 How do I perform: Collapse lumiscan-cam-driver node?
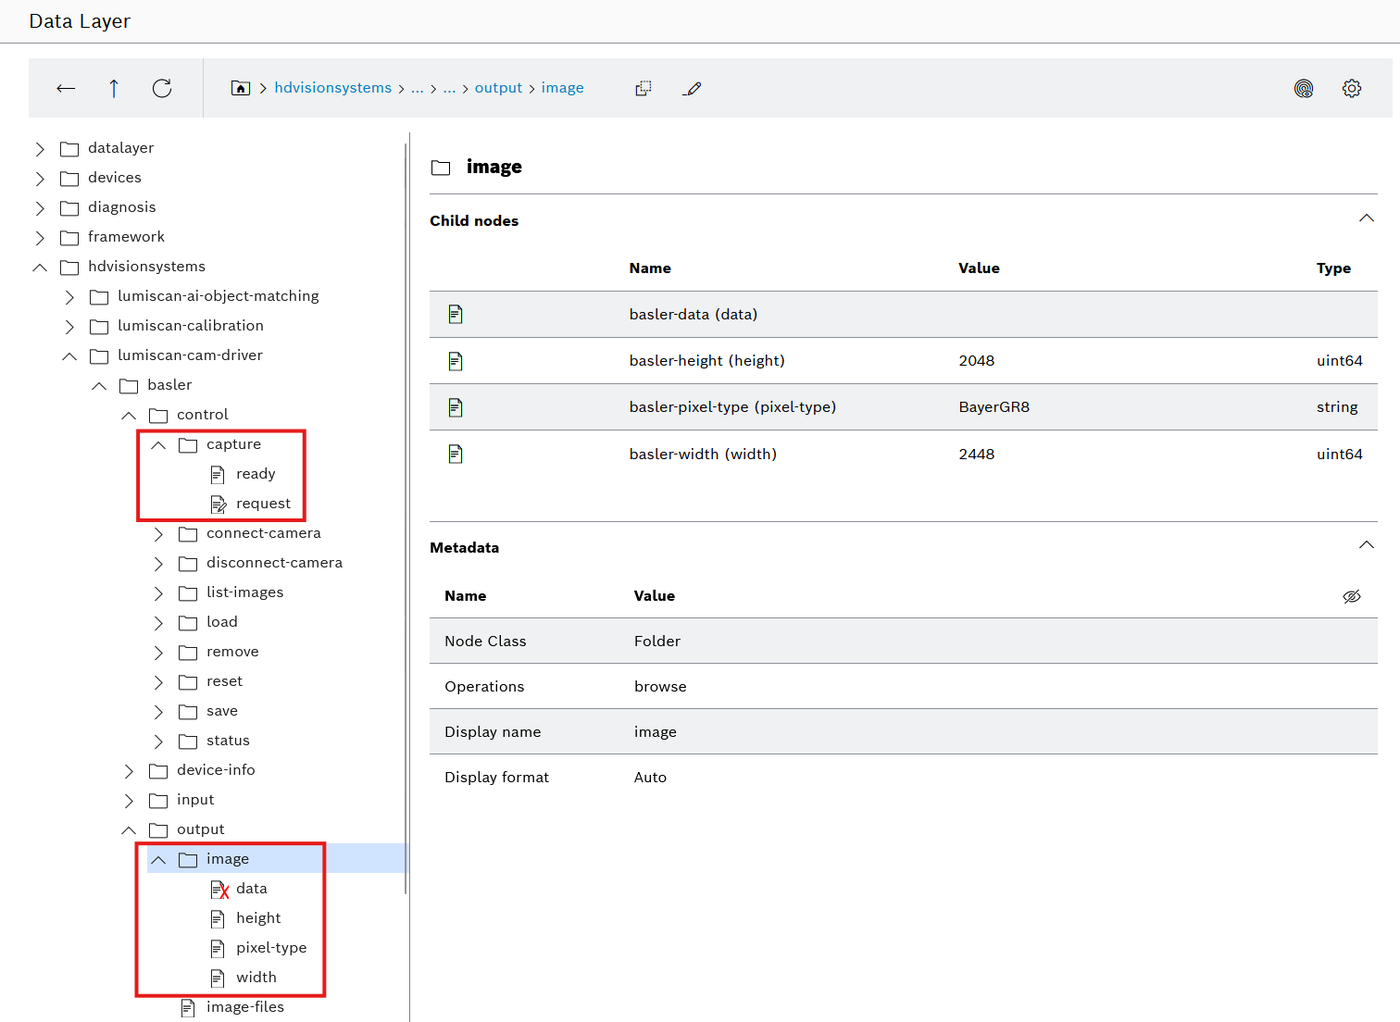[69, 356]
